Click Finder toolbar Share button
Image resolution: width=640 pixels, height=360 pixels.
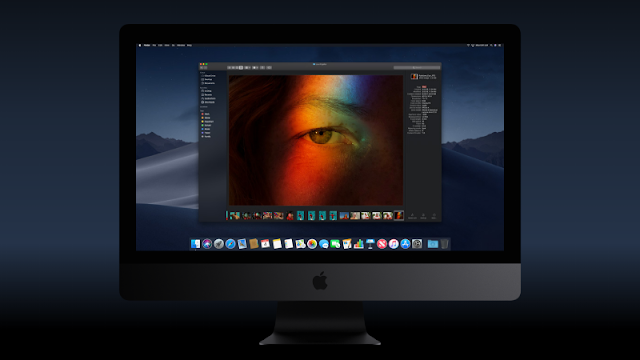262,68
